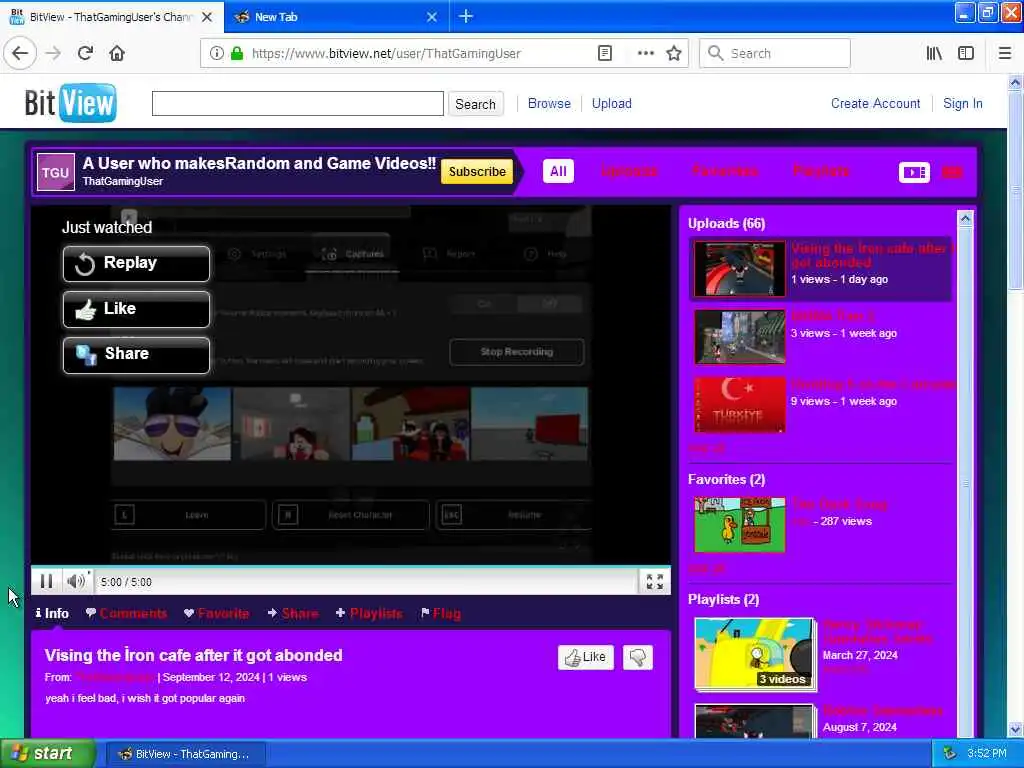
Task: Replay the just watched video
Action: 136,264
